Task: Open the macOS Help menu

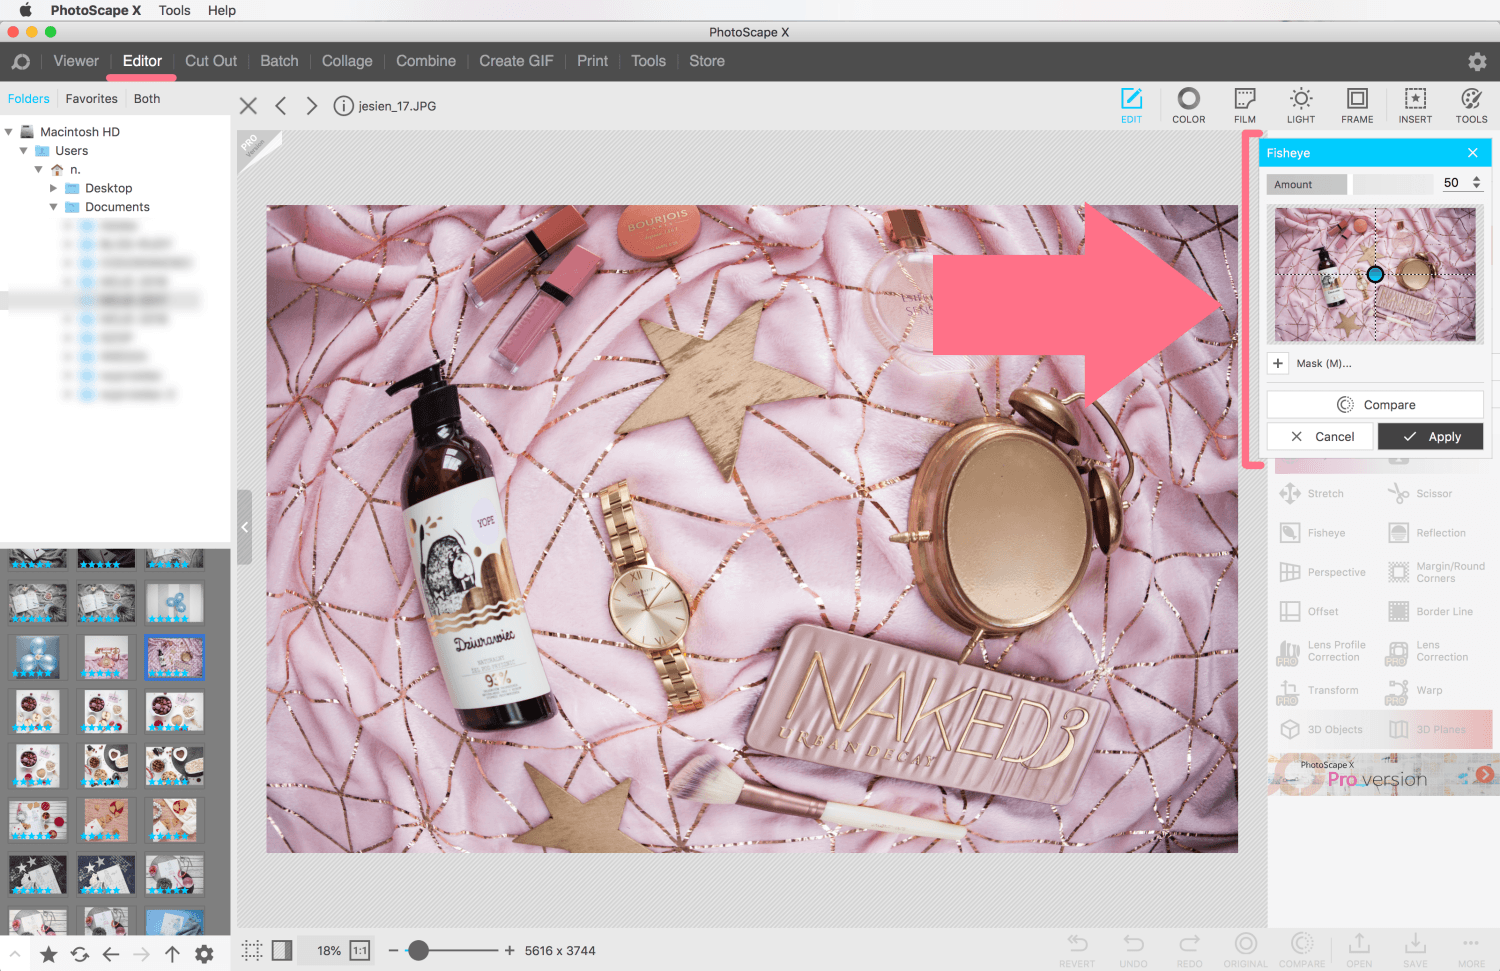Action: pyautogui.click(x=222, y=10)
